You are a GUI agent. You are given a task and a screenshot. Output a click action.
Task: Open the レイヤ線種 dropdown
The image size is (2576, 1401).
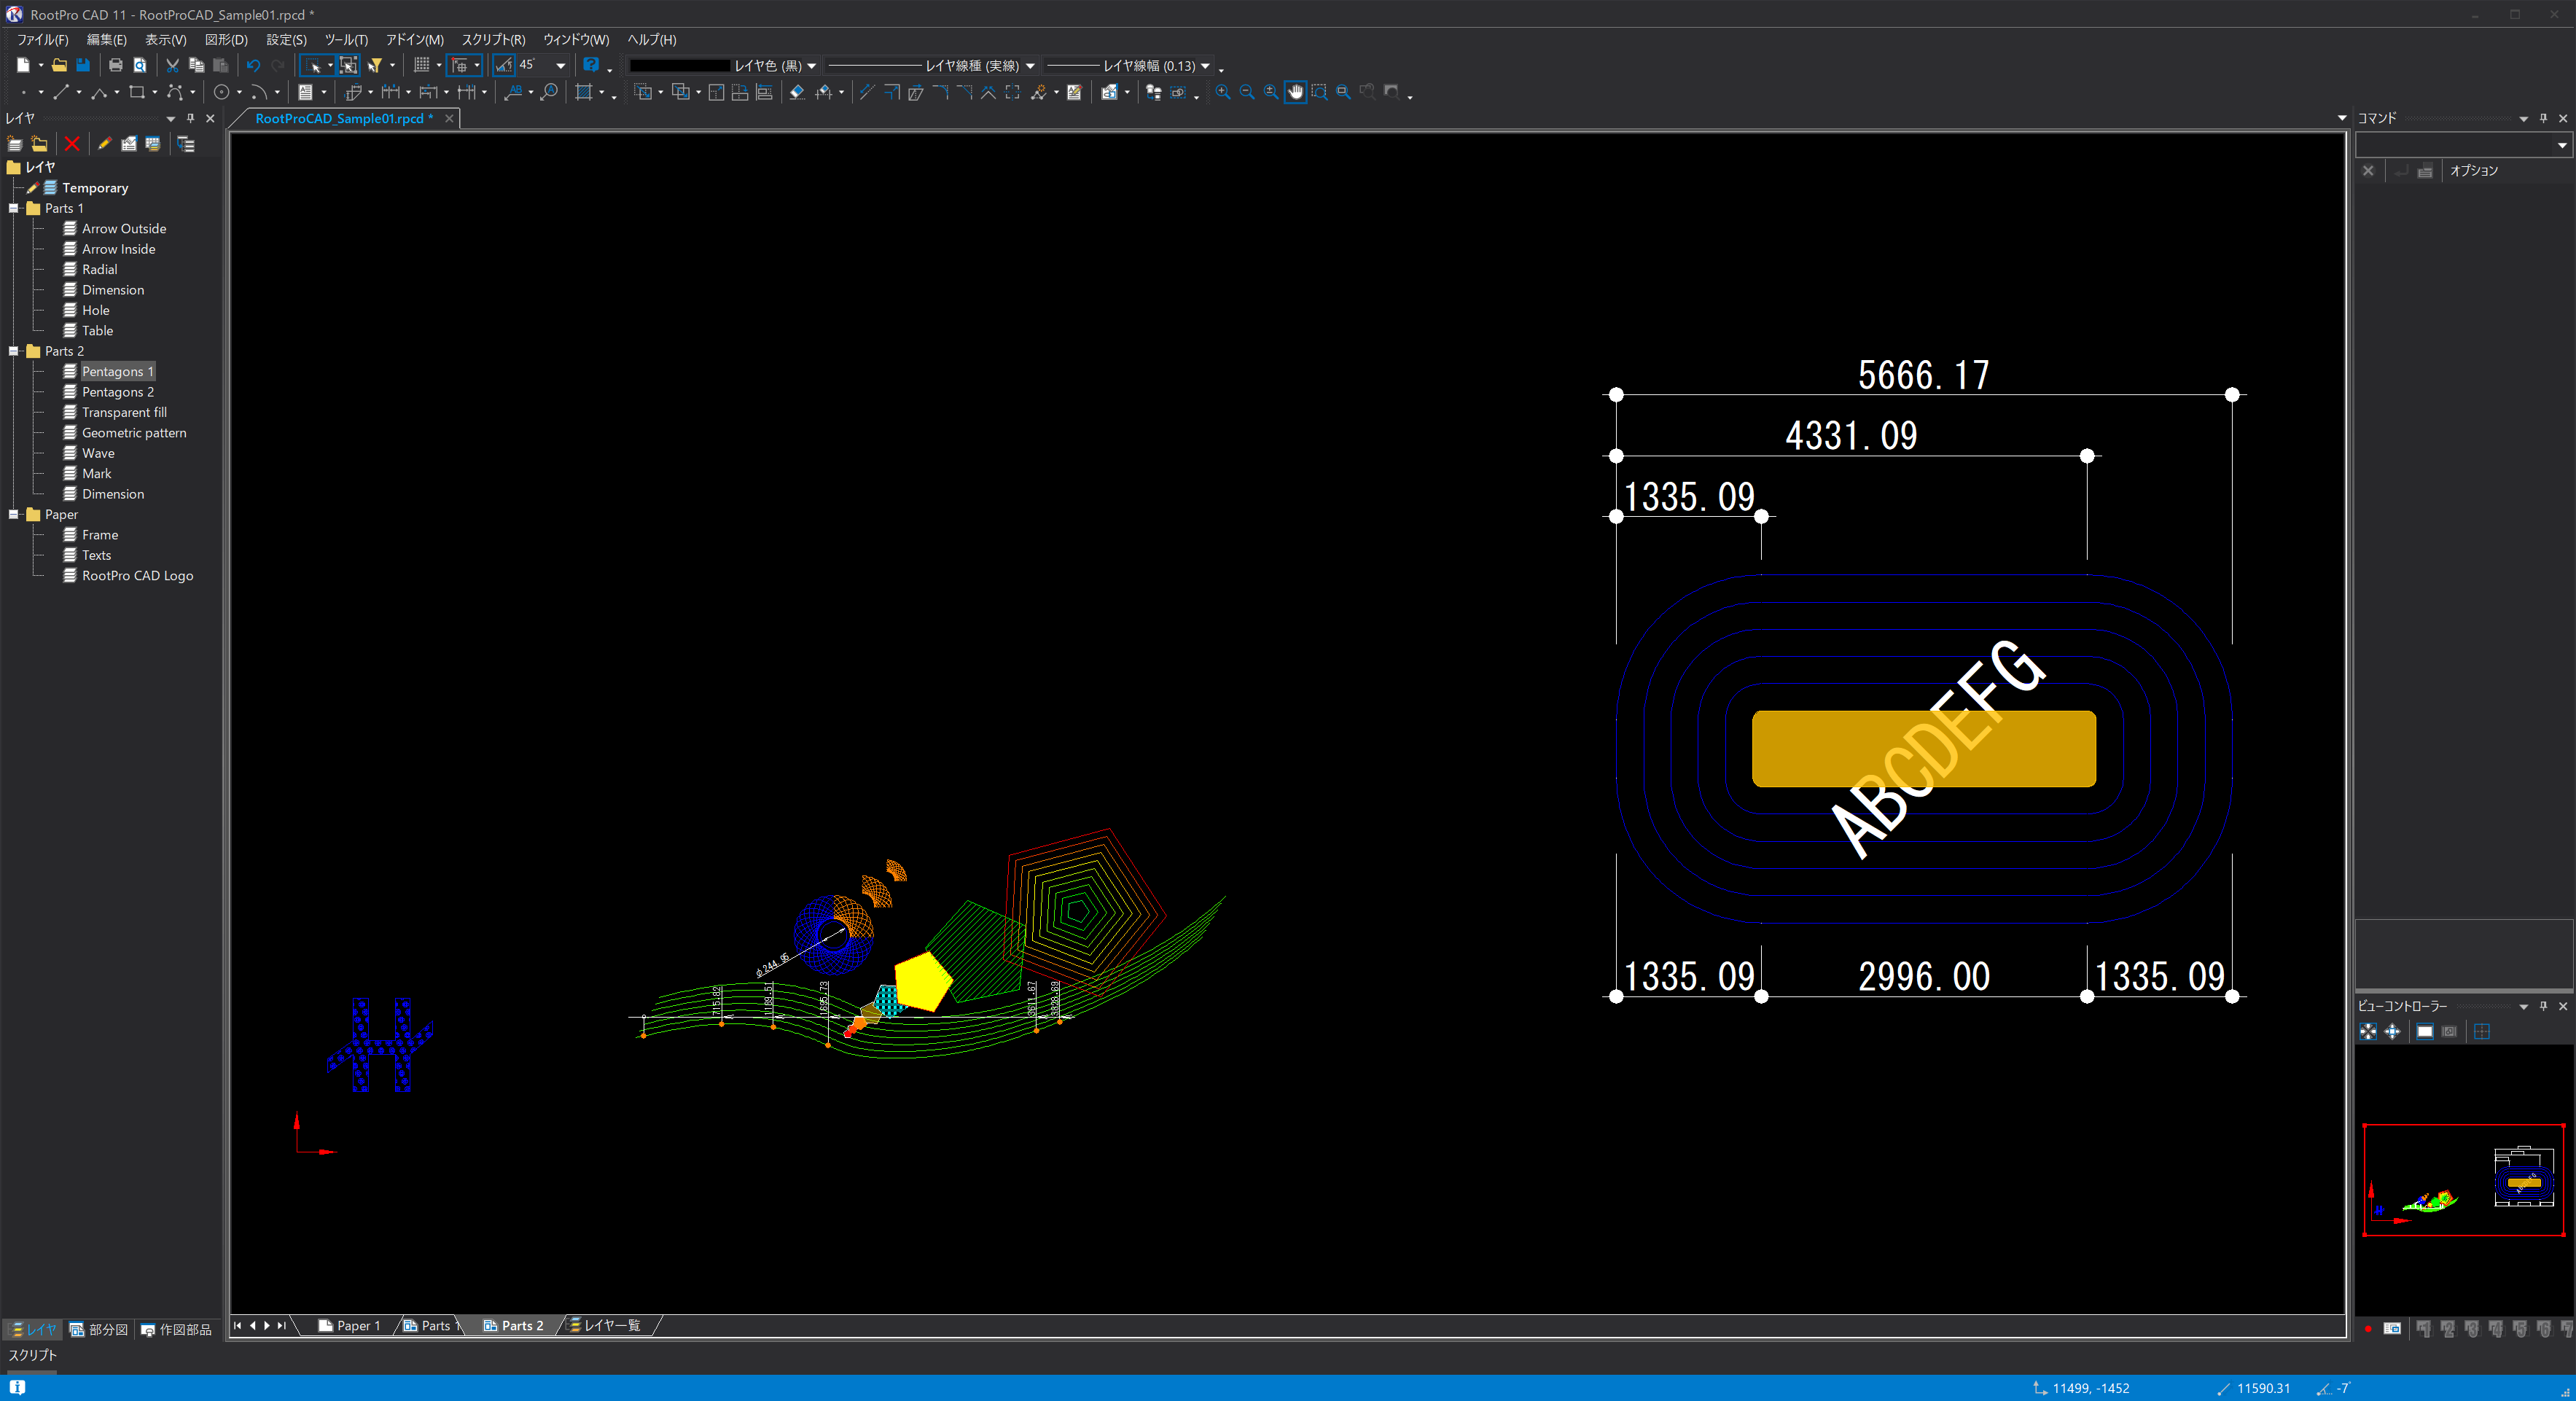click(x=1031, y=66)
